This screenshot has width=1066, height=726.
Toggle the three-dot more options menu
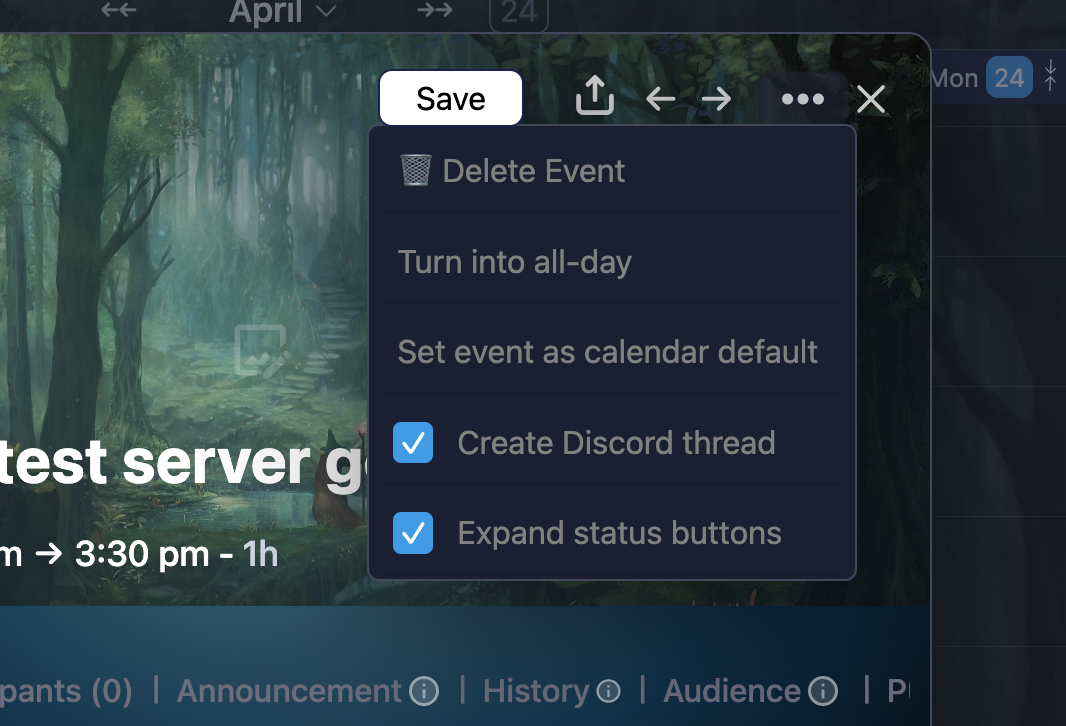tap(802, 99)
